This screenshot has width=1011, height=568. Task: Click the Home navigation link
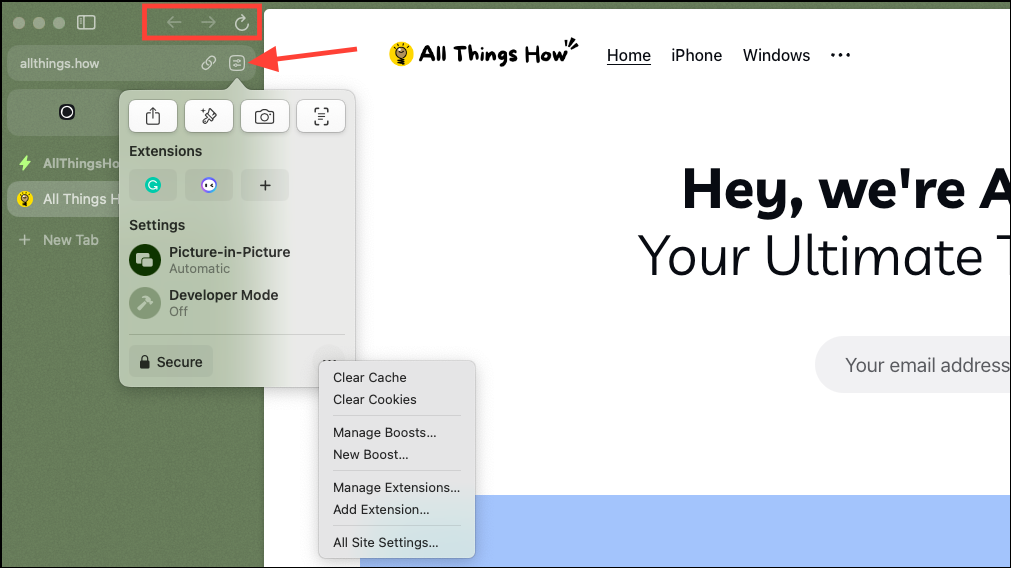pyautogui.click(x=629, y=55)
